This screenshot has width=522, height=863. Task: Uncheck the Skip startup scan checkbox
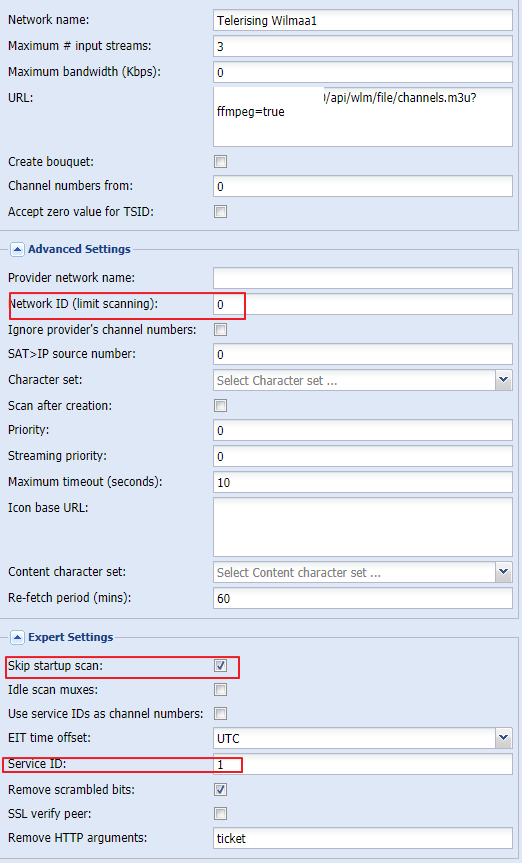[220, 666]
